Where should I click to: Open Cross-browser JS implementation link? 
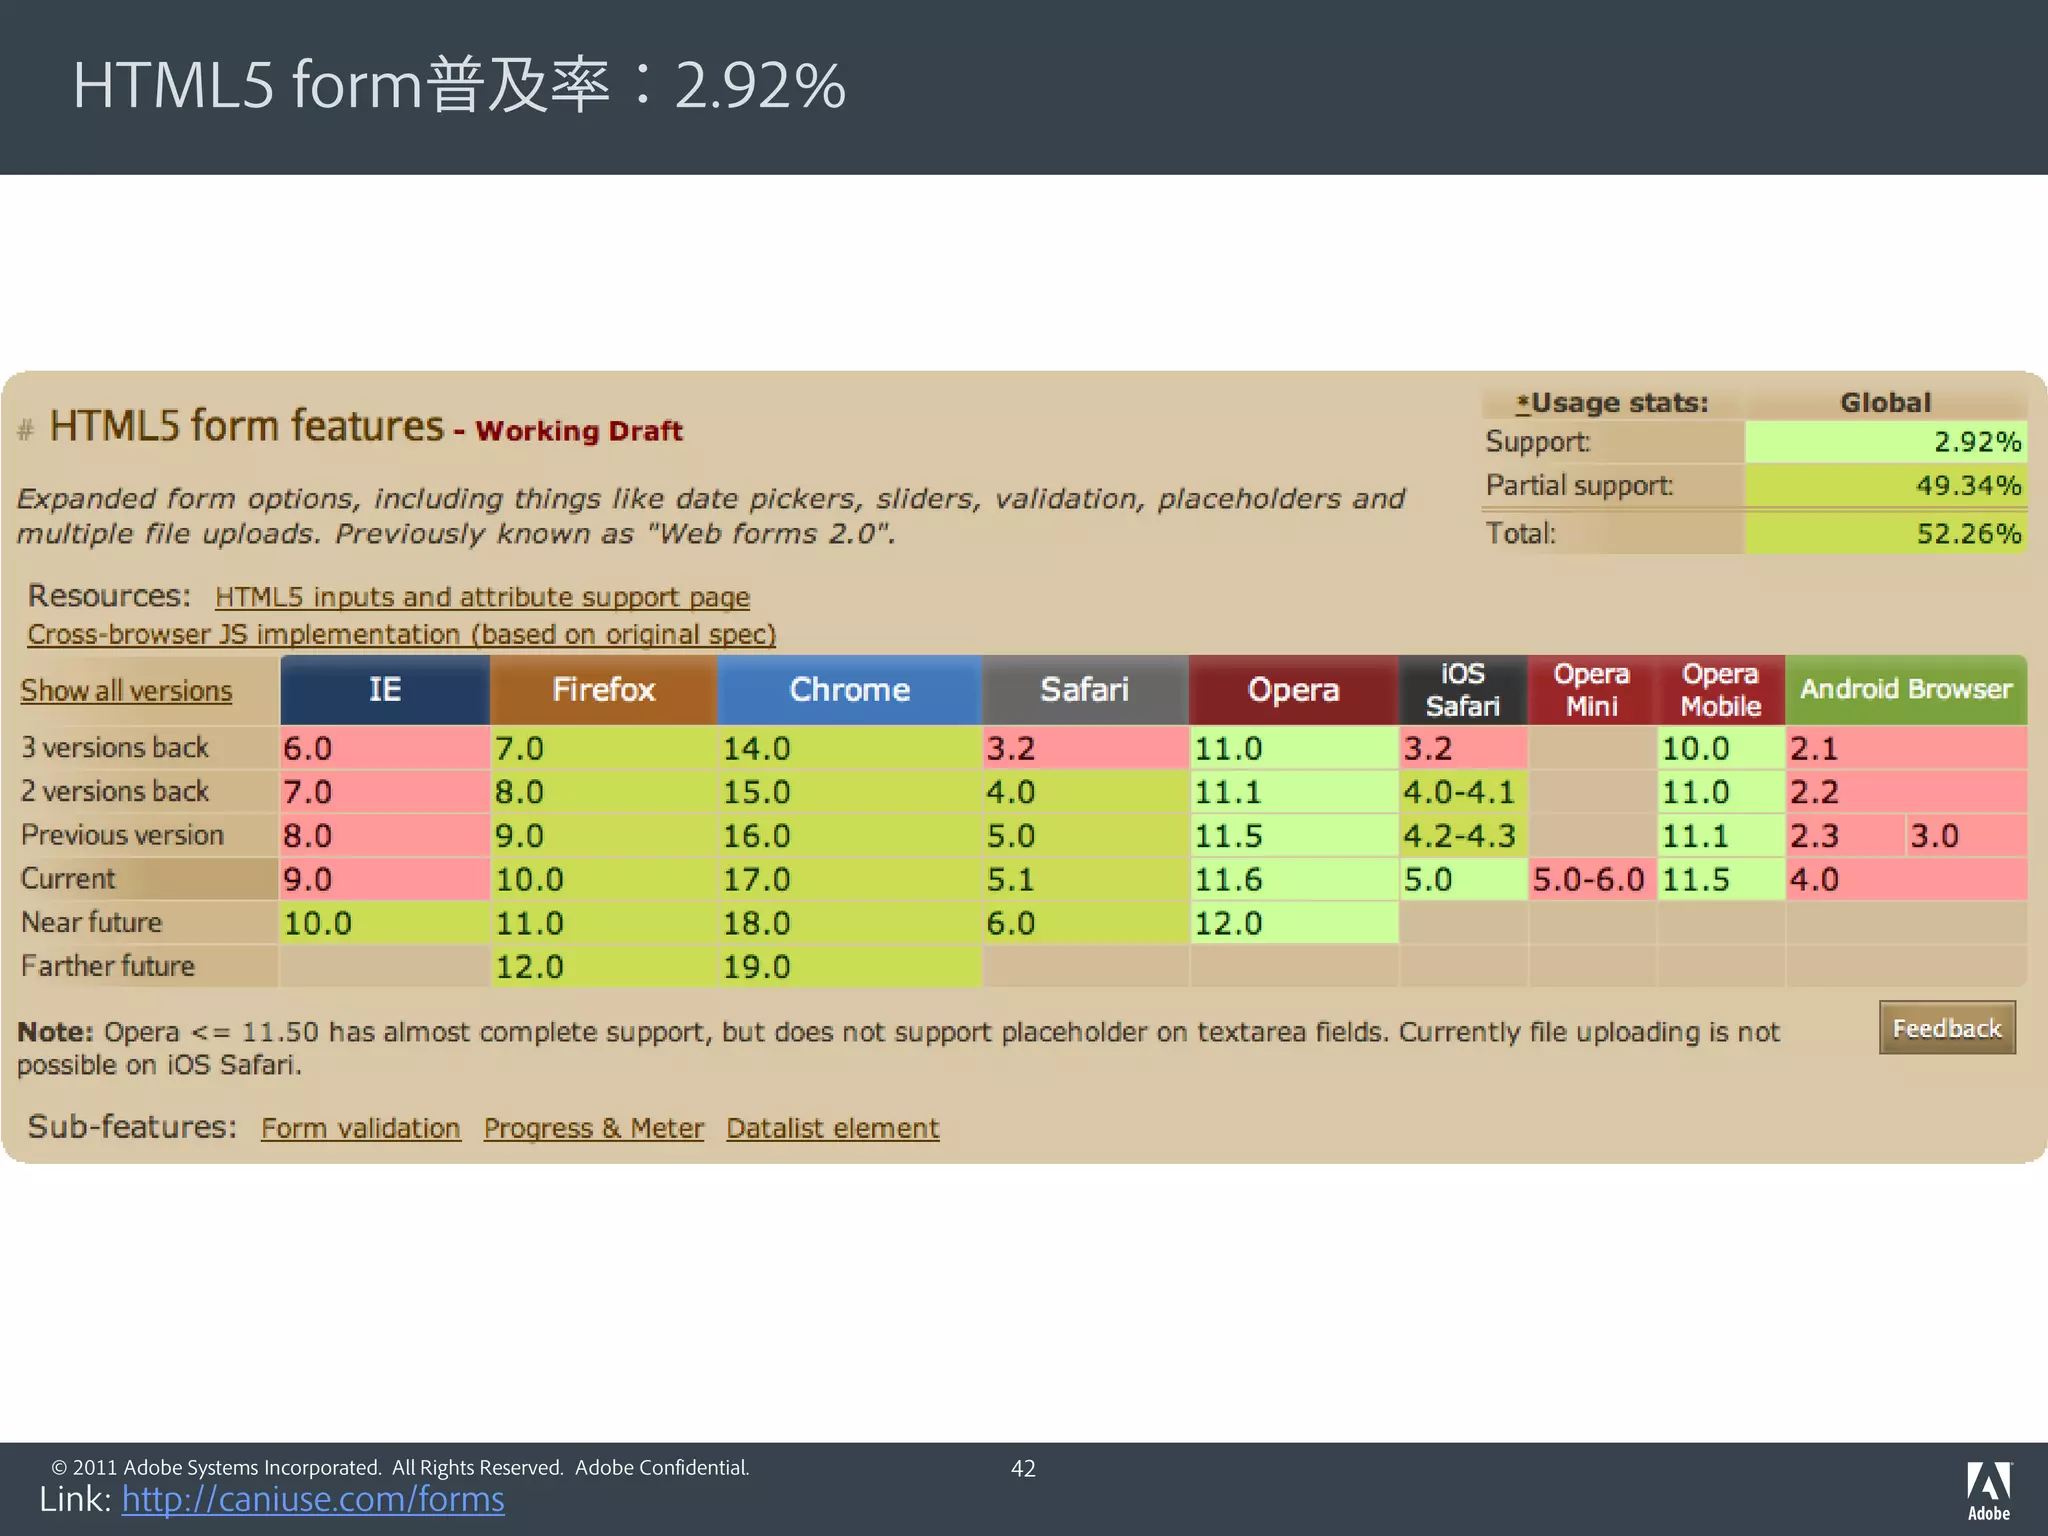coord(402,635)
